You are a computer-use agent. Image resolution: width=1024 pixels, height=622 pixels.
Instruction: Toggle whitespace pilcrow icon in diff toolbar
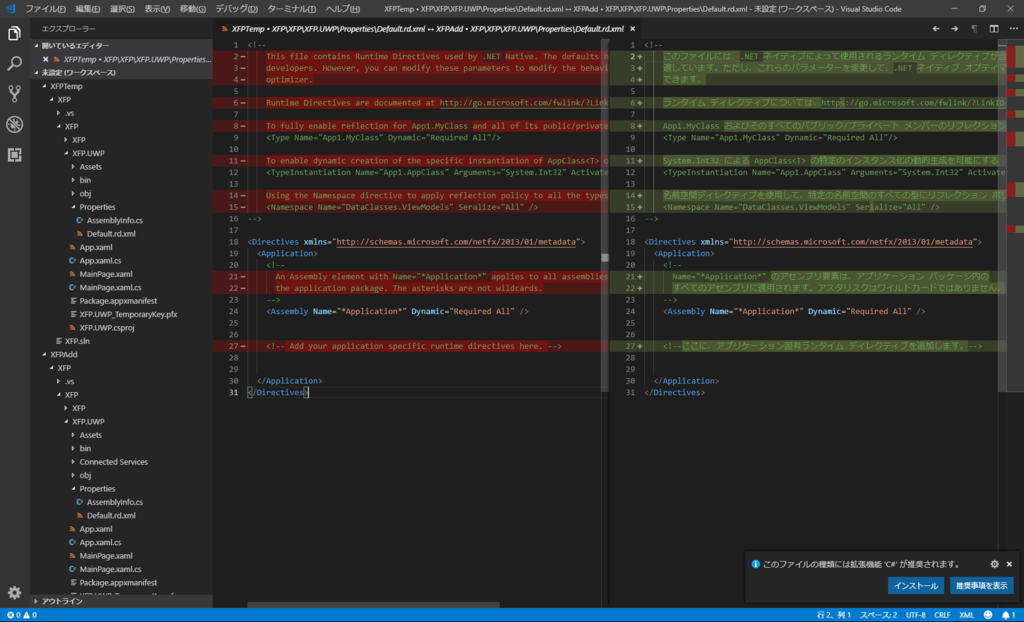[974, 29]
